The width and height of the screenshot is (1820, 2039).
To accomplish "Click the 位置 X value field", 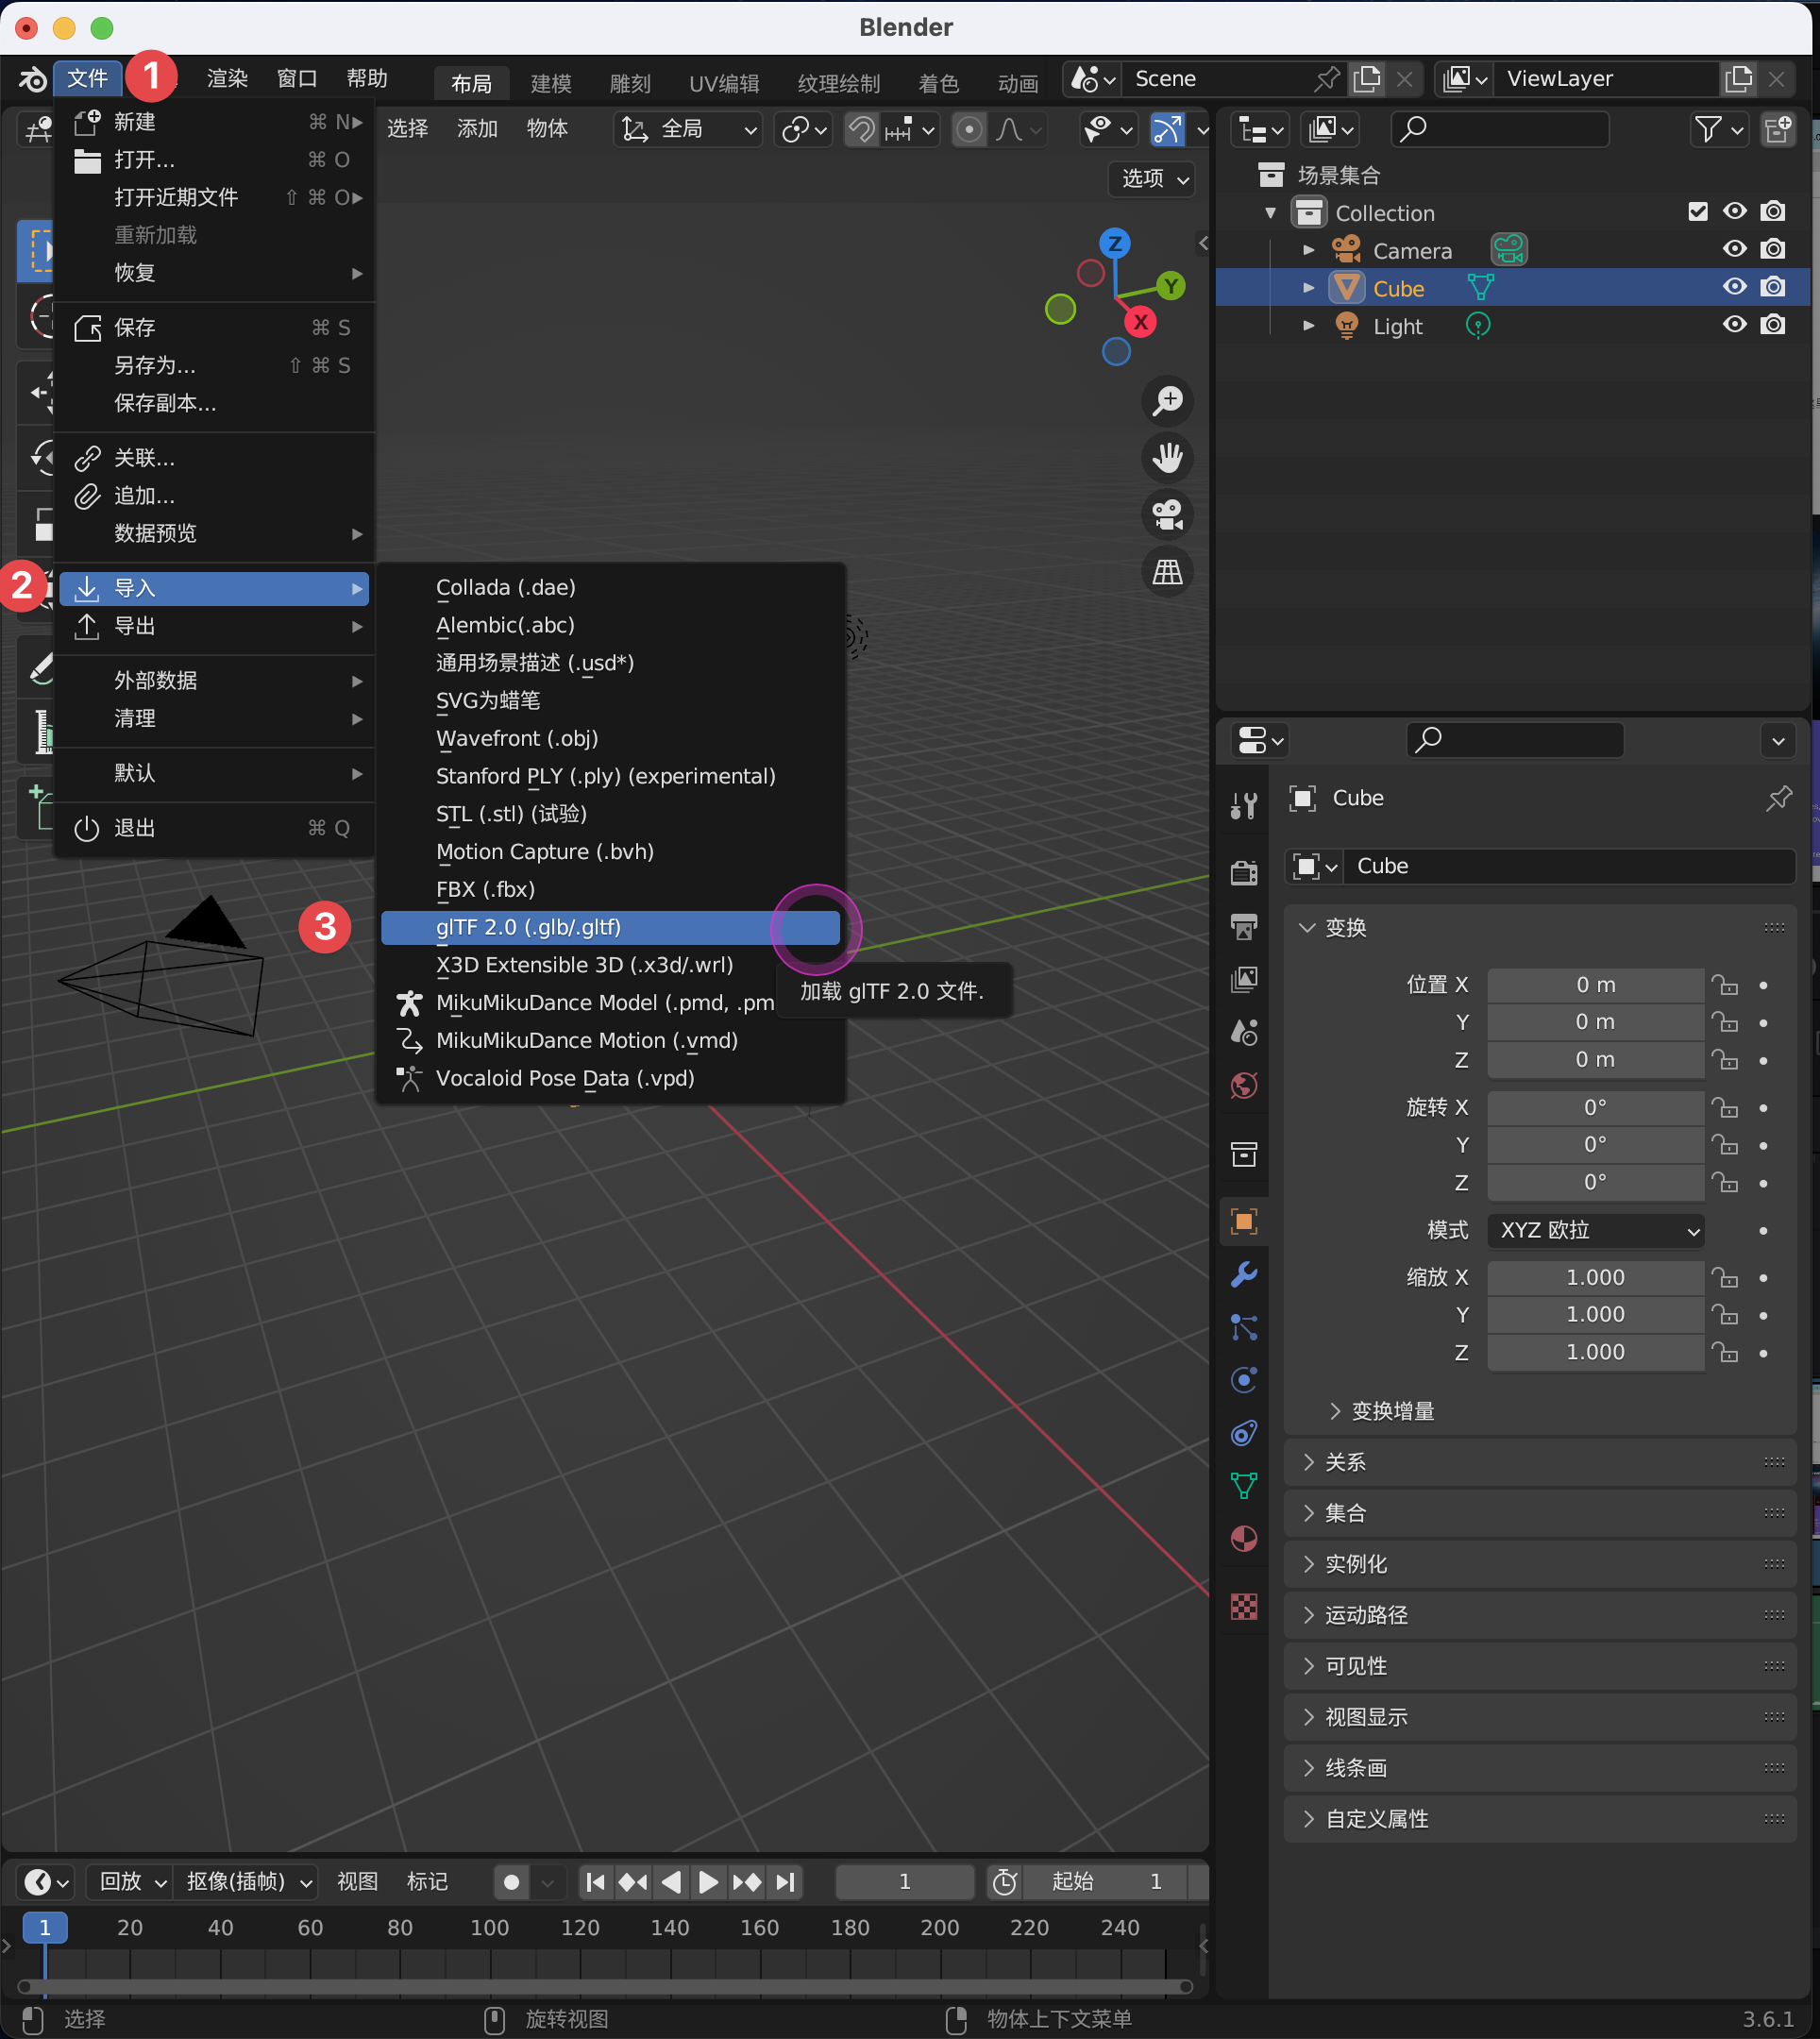I will (1595, 985).
